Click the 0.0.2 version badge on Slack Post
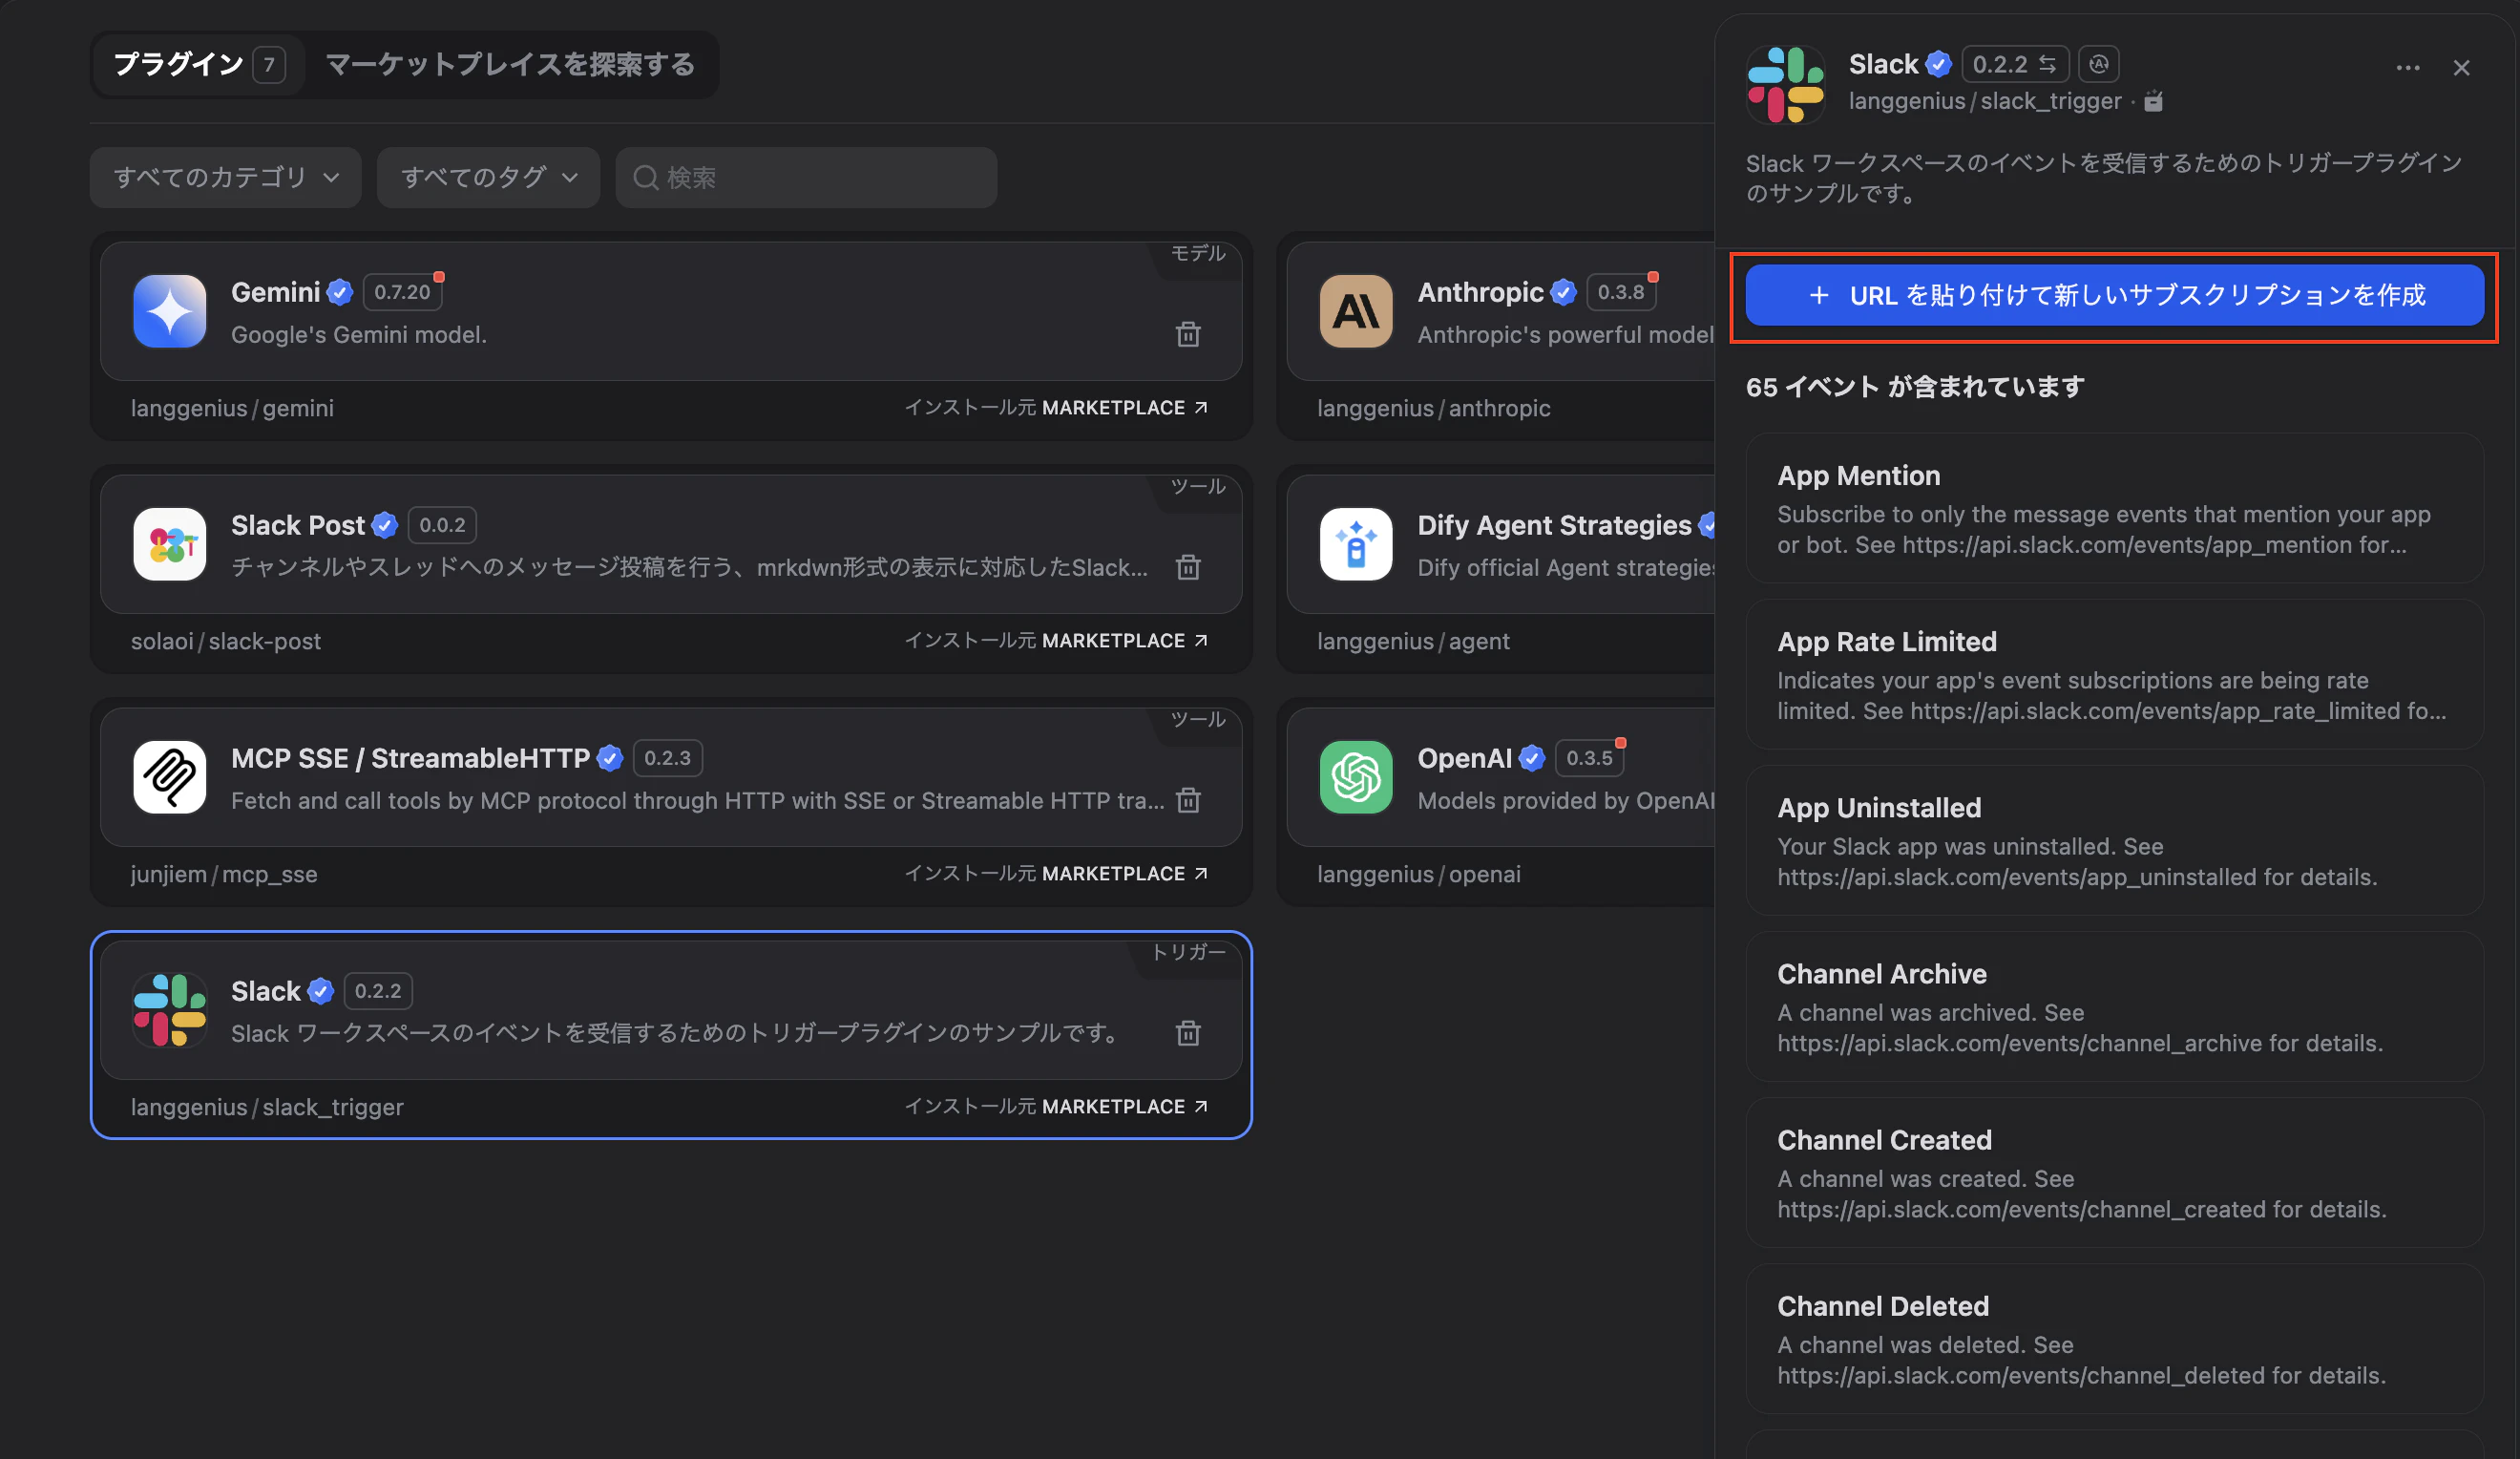Image resolution: width=2520 pixels, height=1459 pixels. 442,525
